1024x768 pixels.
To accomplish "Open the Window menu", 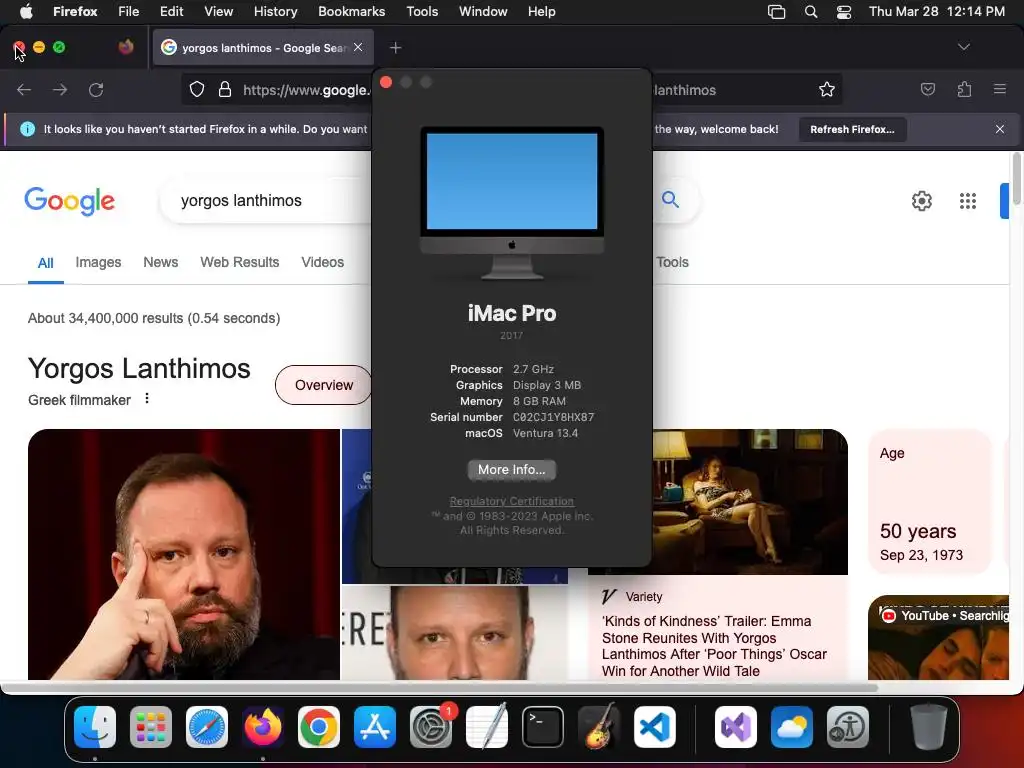I will point(483,11).
